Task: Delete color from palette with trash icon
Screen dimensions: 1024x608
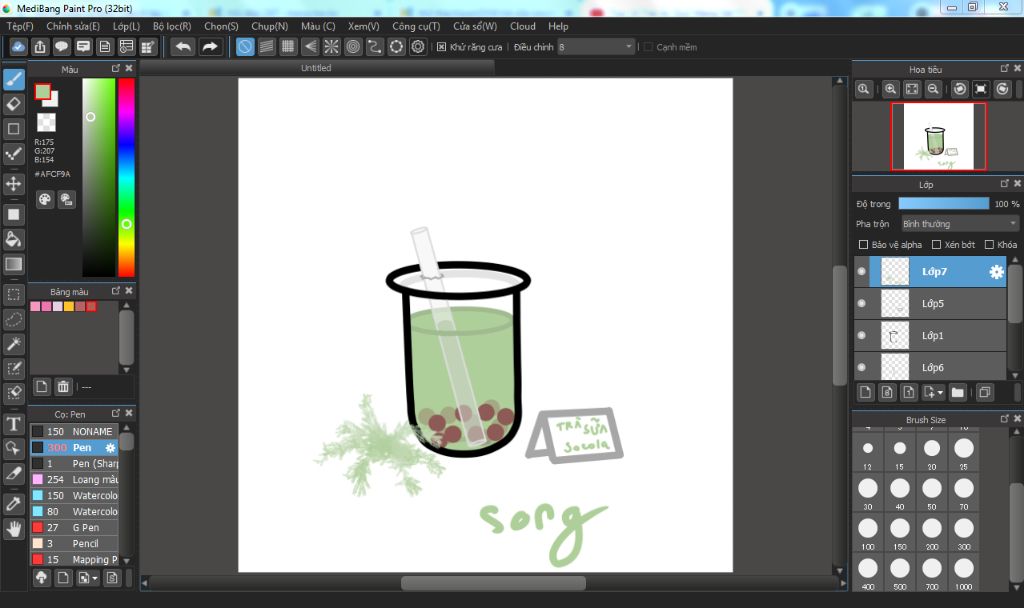Action: (x=63, y=387)
